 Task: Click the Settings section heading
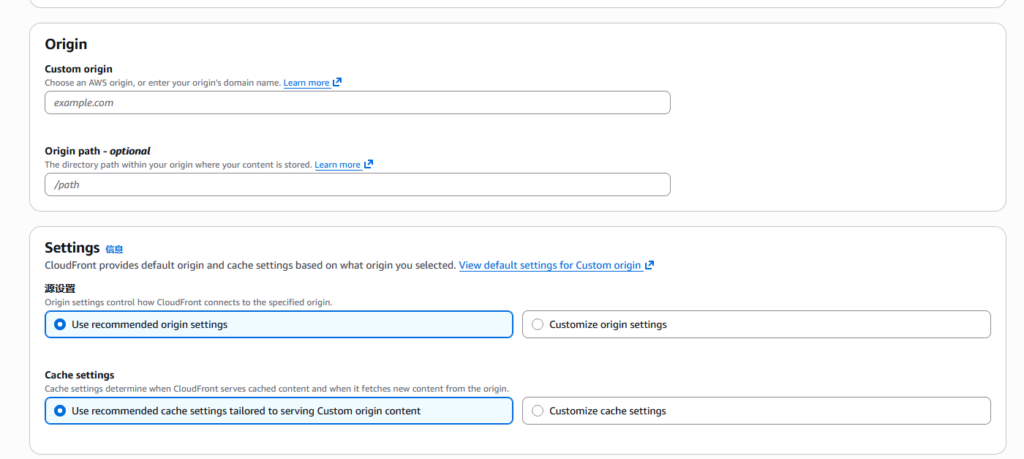[x=72, y=247]
